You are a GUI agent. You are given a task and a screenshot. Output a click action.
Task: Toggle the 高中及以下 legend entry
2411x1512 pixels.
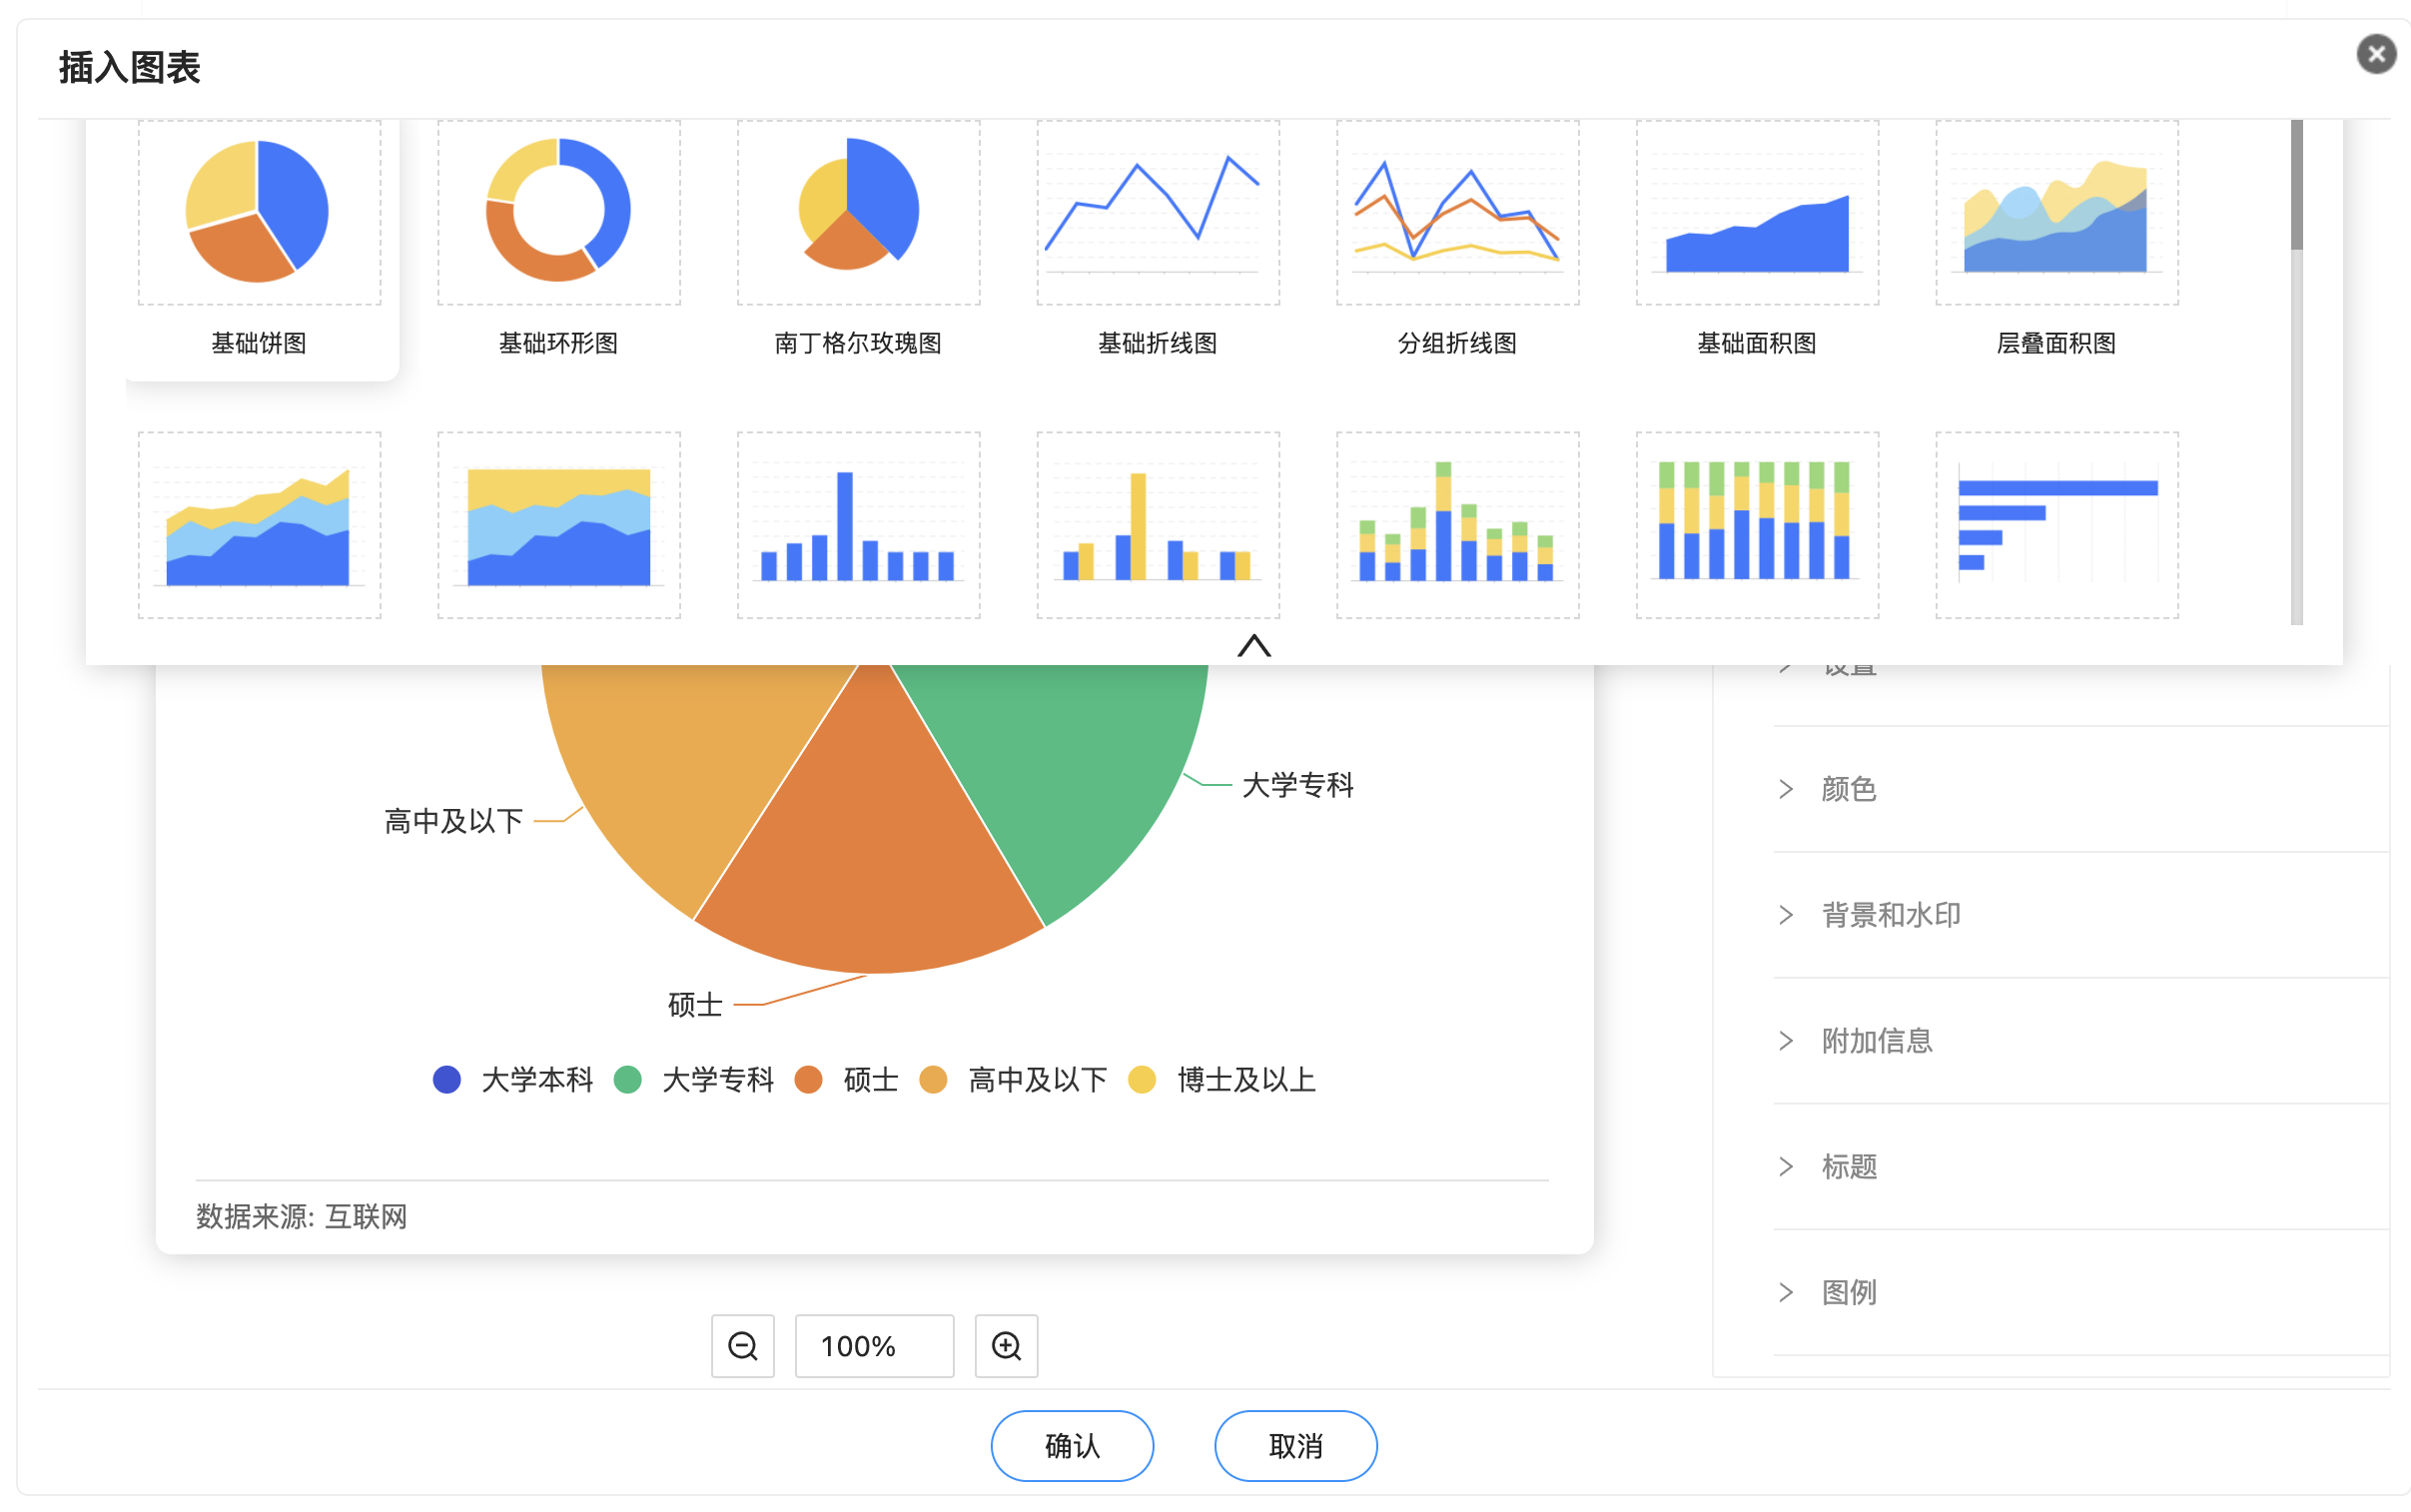[x=1013, y=1080]
